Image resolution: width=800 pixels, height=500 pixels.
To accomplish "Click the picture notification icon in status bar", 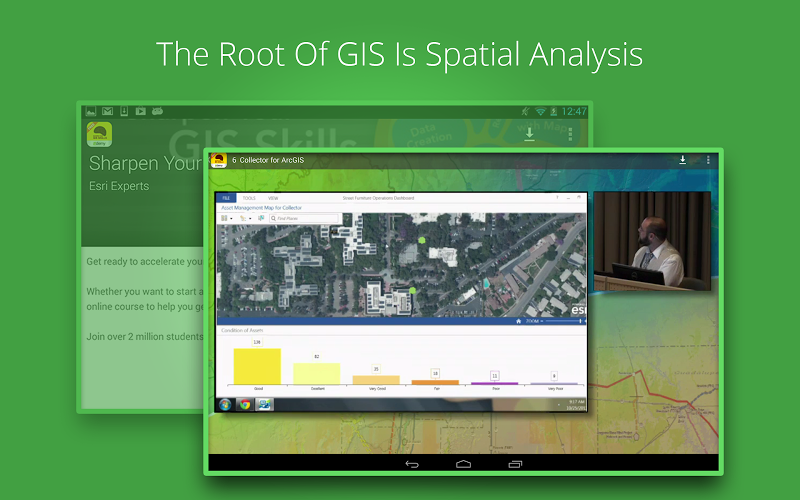I will pos(91,111).
